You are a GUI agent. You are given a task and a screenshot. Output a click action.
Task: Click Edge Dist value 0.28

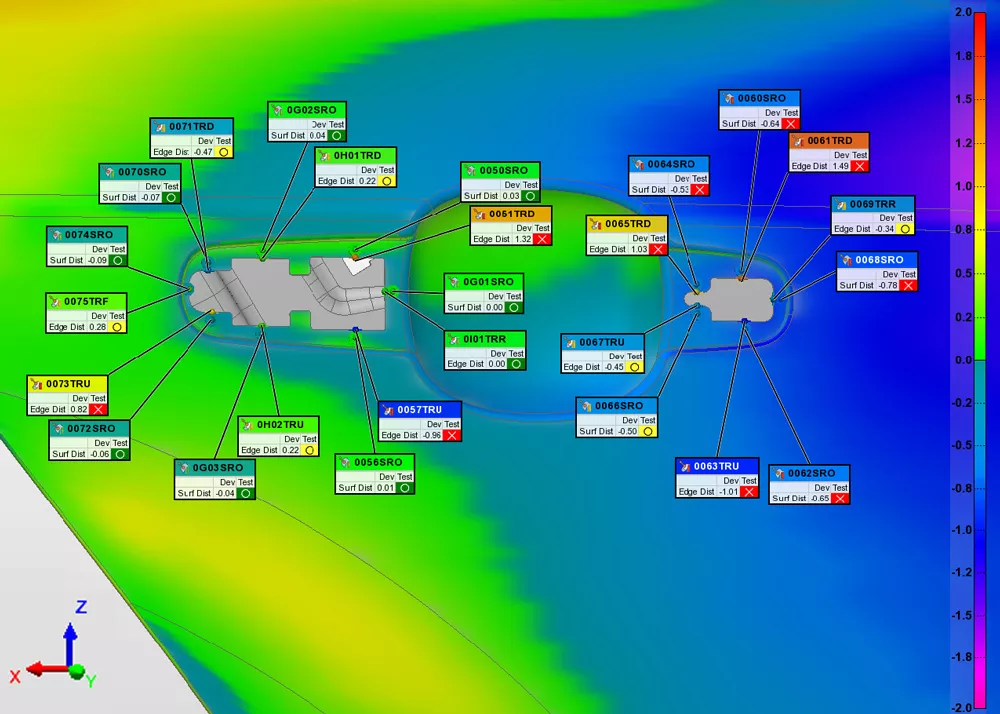98,326
